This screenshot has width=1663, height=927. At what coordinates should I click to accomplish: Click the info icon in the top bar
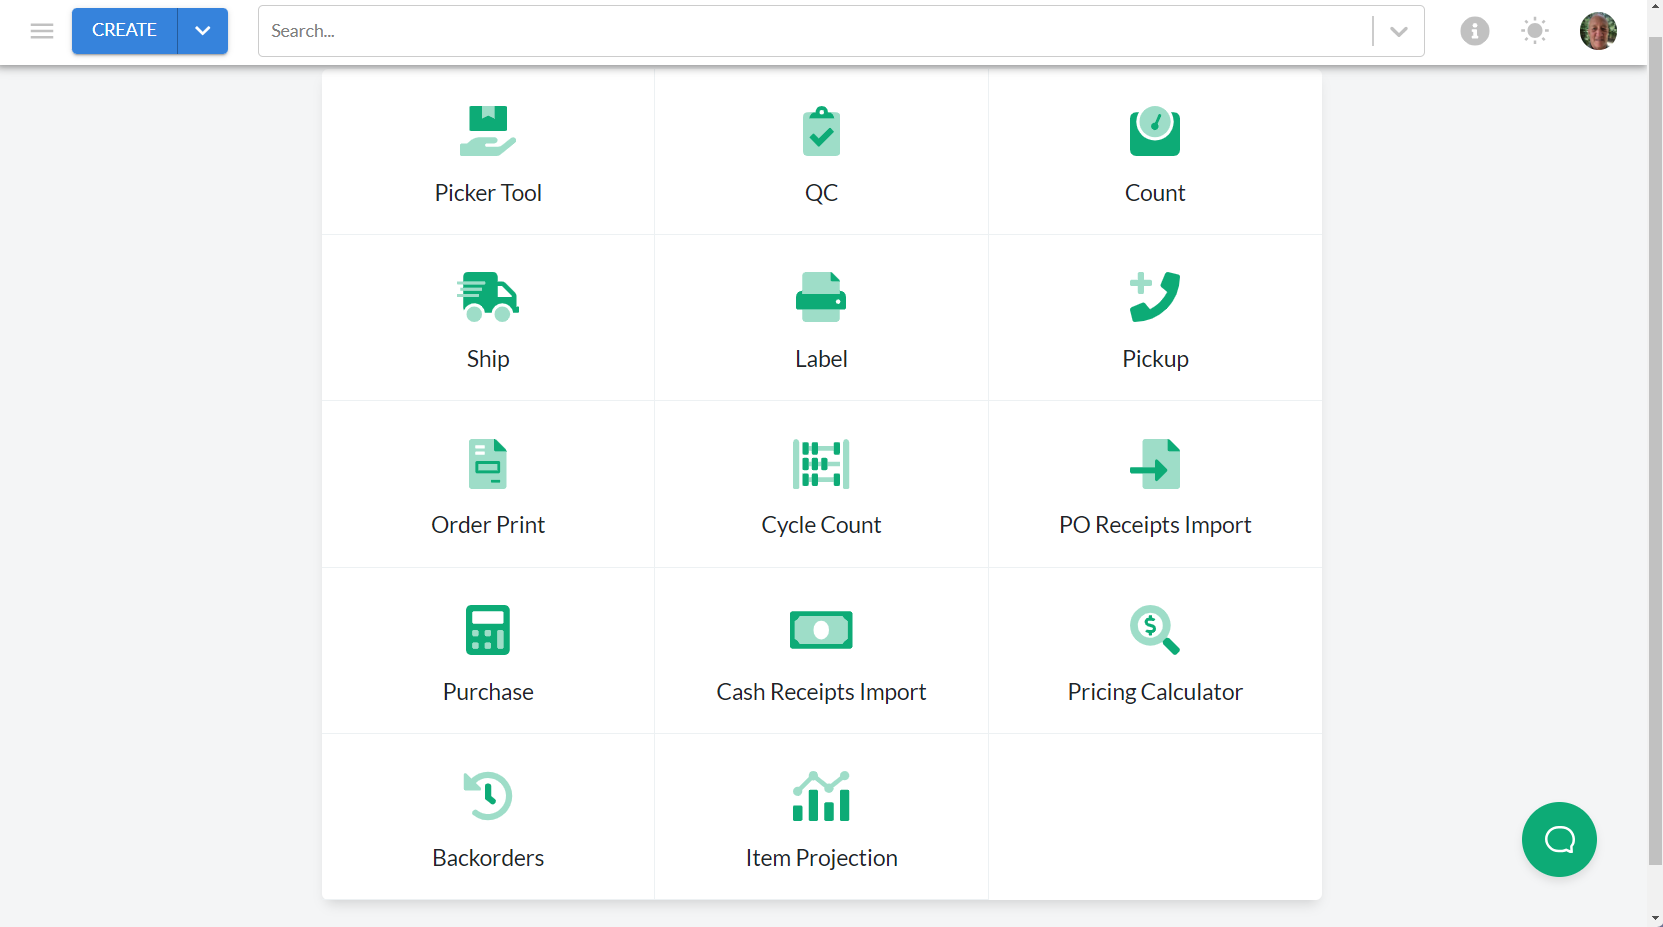point(1475,31)
